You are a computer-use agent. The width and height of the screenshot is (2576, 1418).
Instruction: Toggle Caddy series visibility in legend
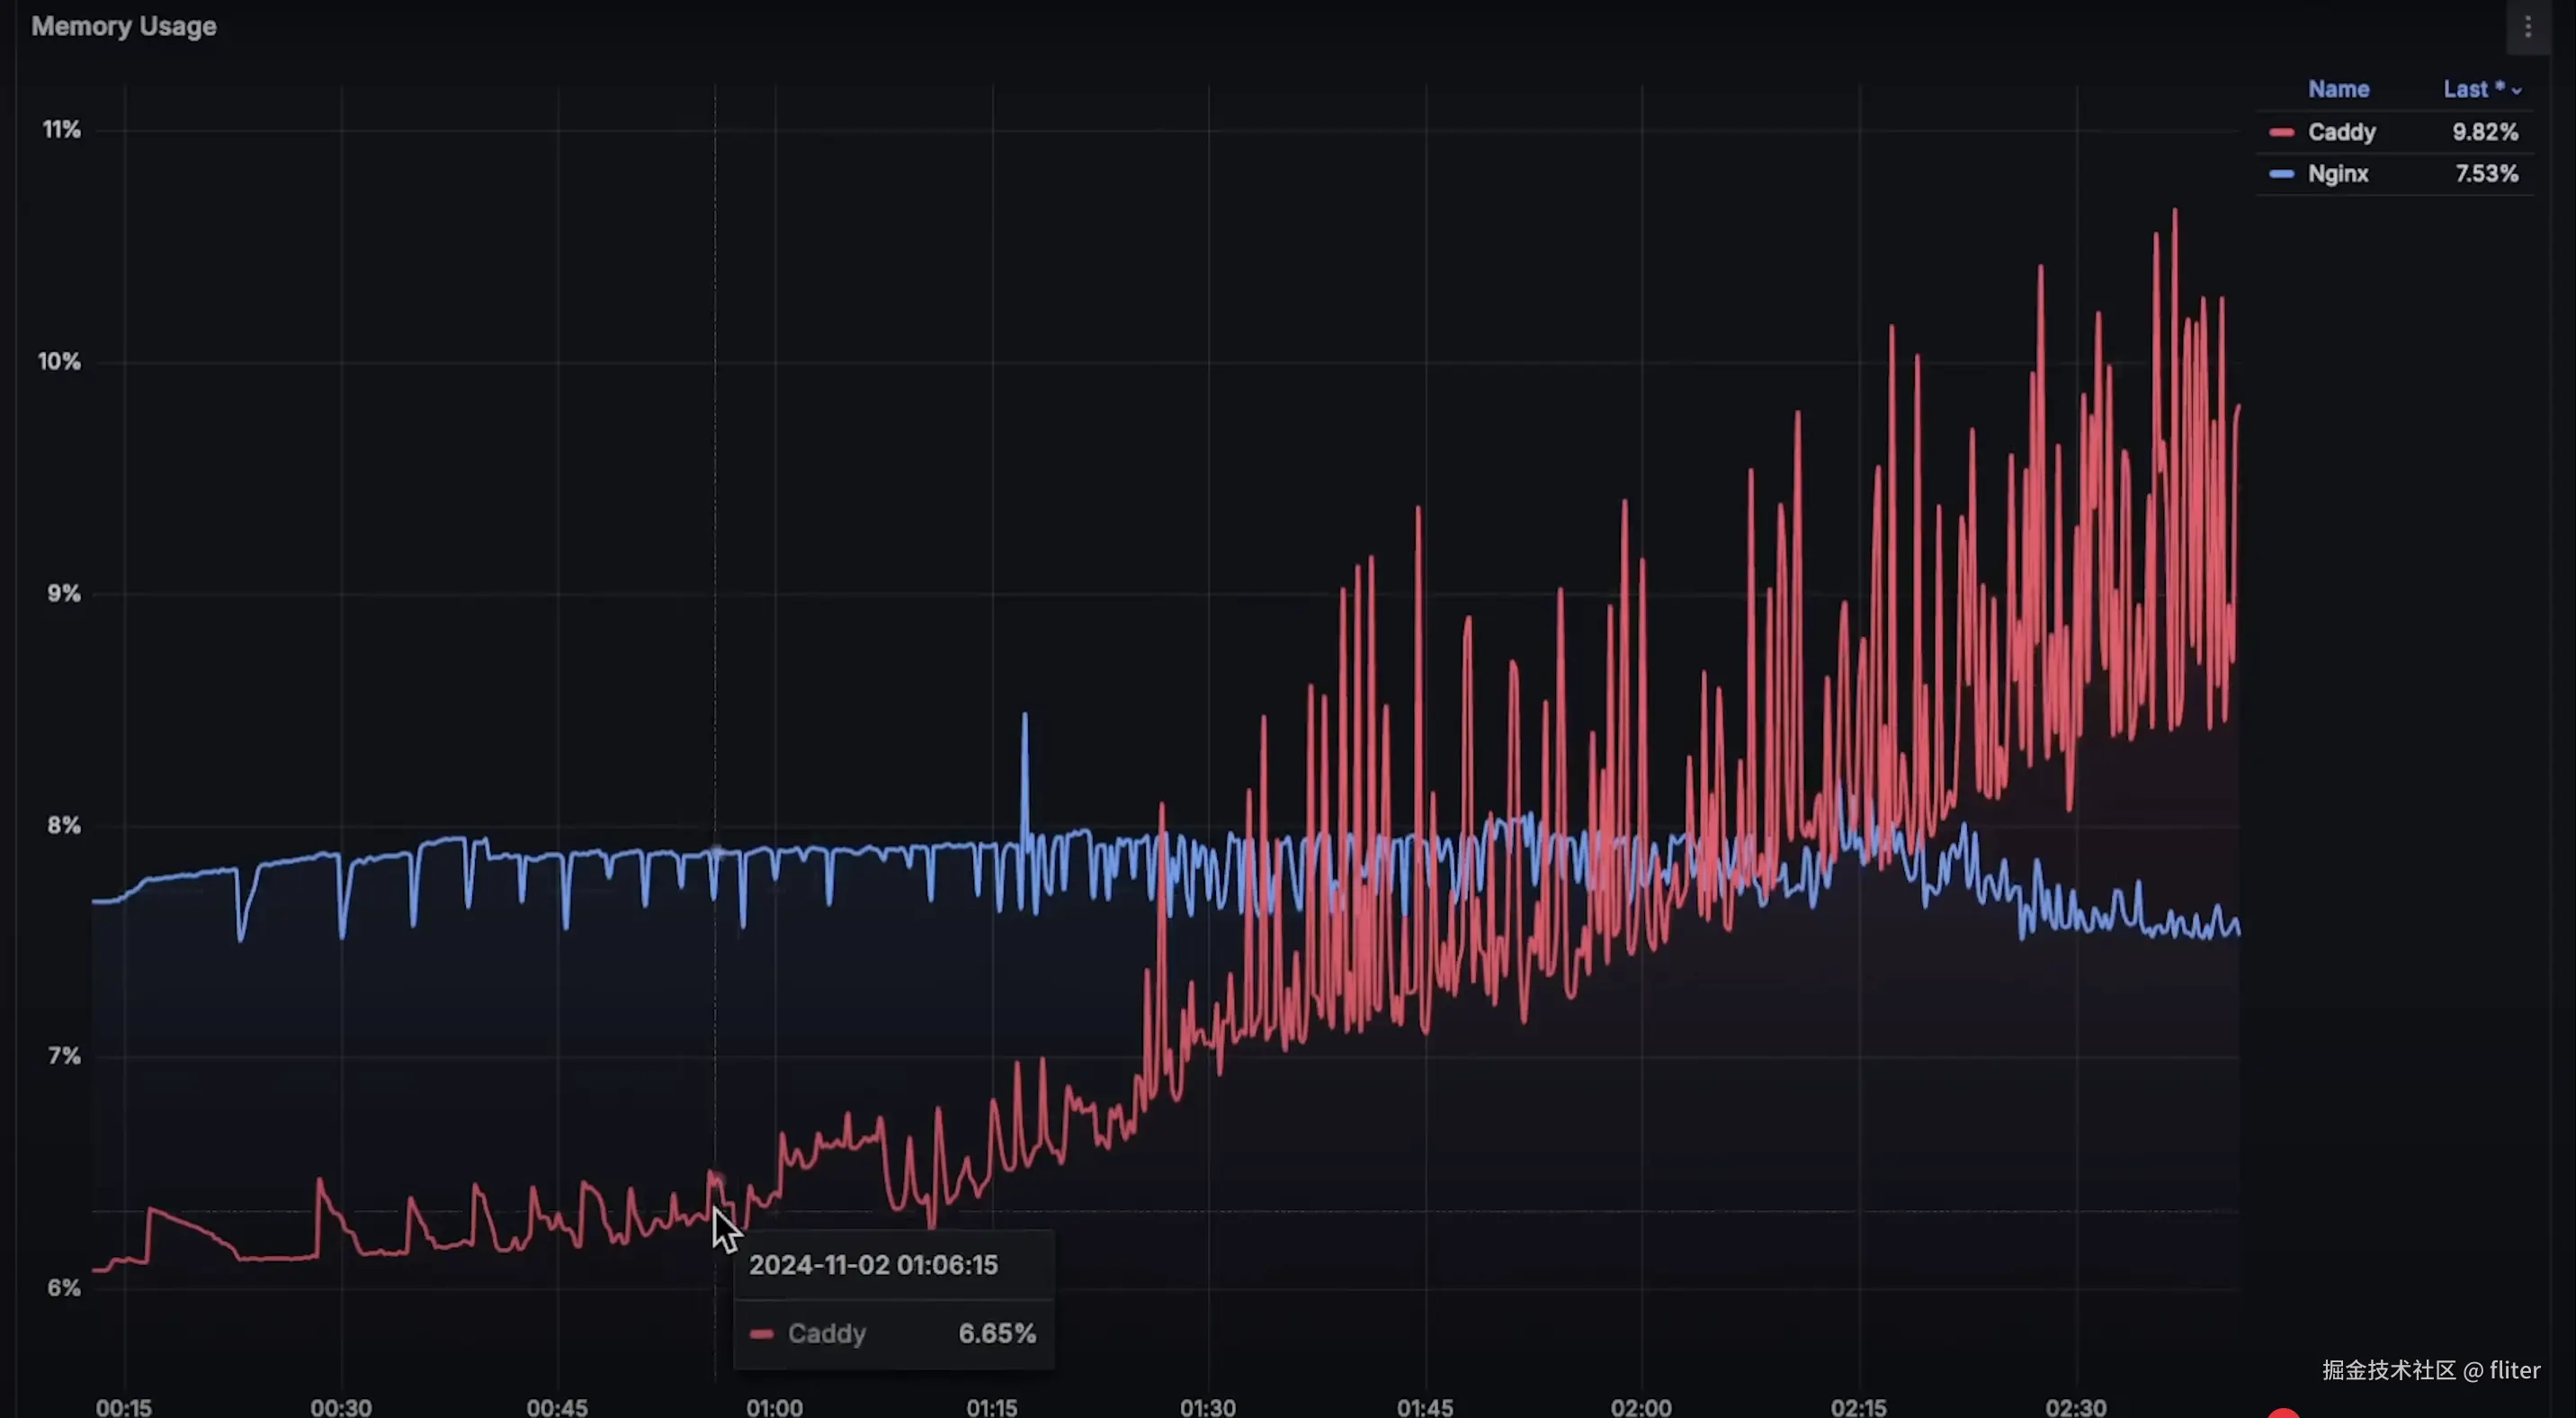point(2341,132)
